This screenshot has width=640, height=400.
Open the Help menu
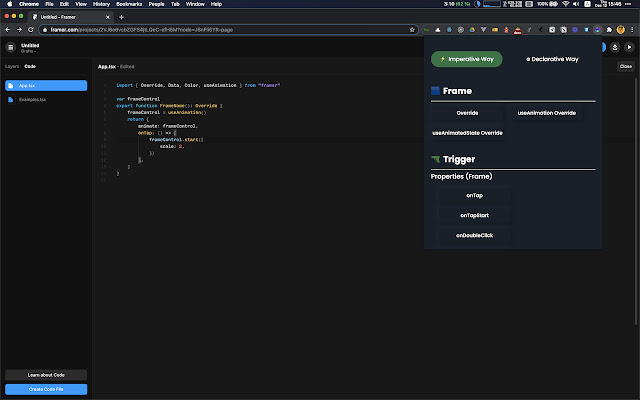216,4
